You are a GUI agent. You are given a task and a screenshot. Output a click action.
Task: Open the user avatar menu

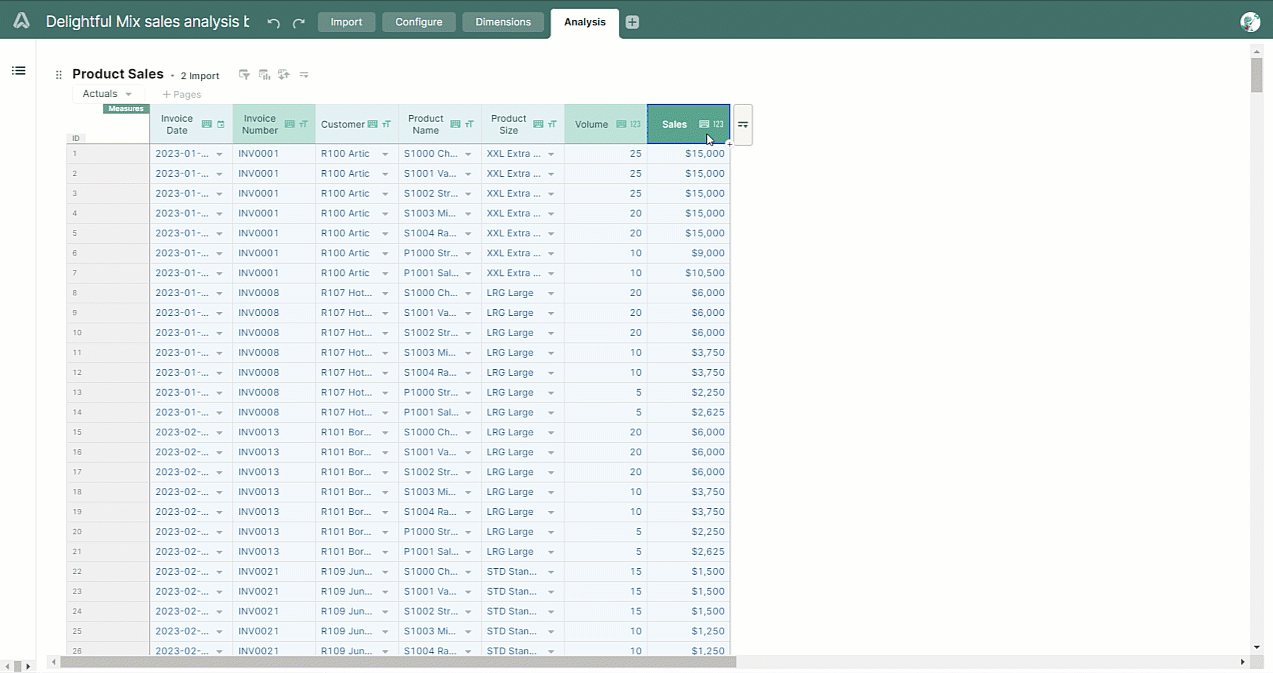pyautogui.click(x=1249, y=22)
